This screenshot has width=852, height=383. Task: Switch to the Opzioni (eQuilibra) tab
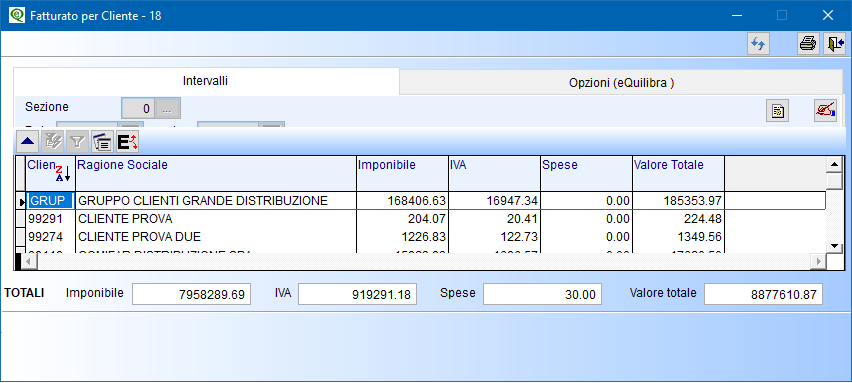622,83
